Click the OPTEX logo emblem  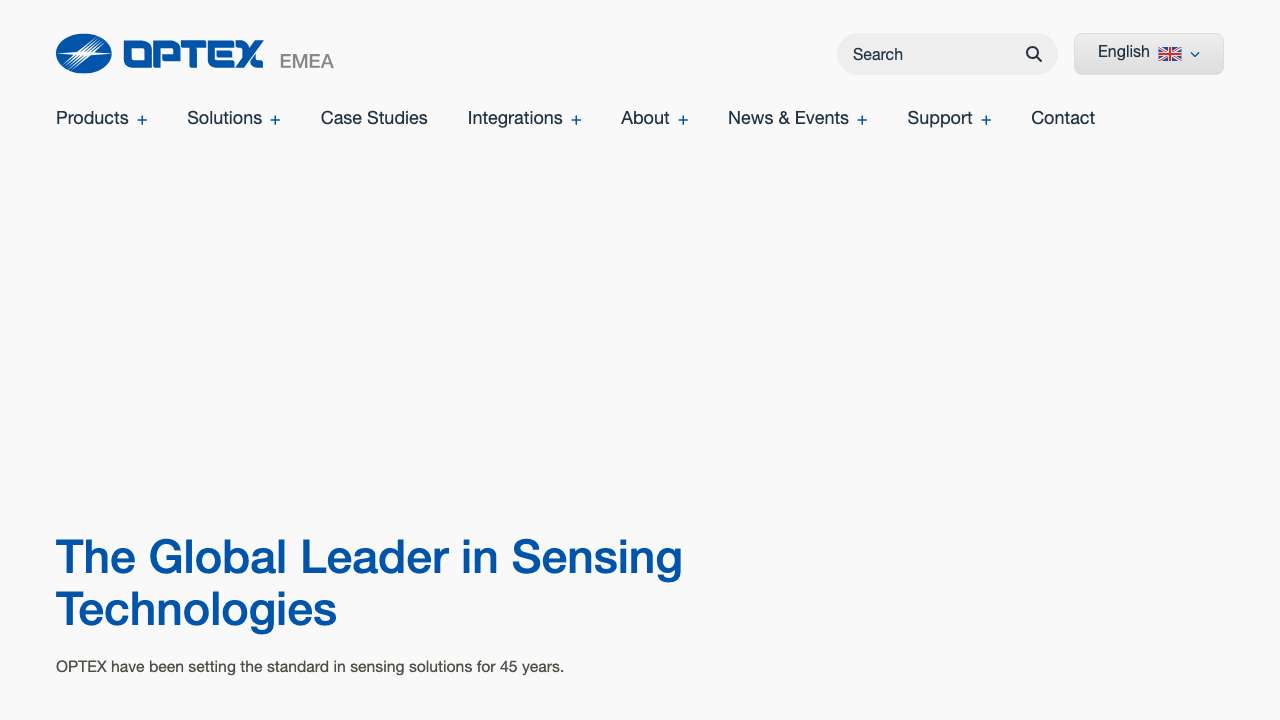[84, 54]
